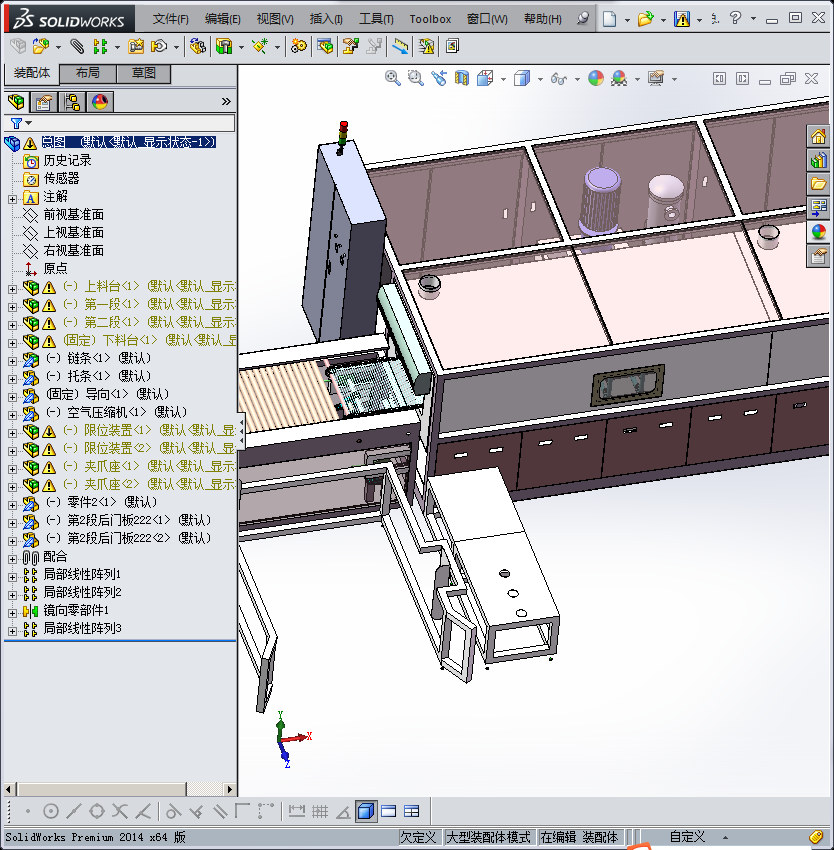Screen dimensions: 834x850
Task: Toggle the grid snap icon in sketch toolbar
Action: pyautogui.click(x=320, y=811)
